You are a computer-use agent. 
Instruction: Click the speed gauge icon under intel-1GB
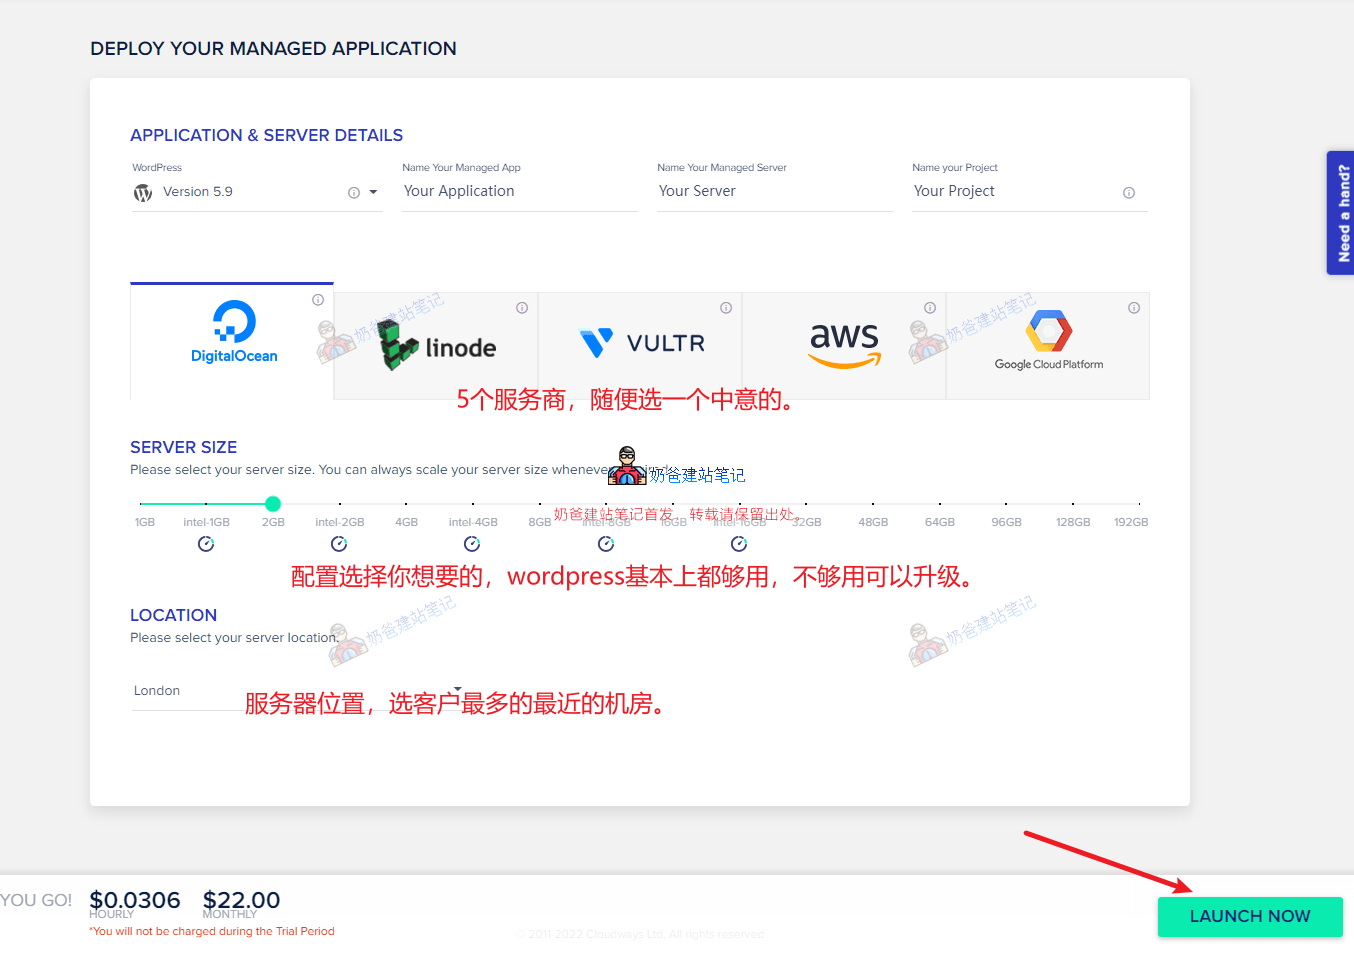[x=206, y=544]
